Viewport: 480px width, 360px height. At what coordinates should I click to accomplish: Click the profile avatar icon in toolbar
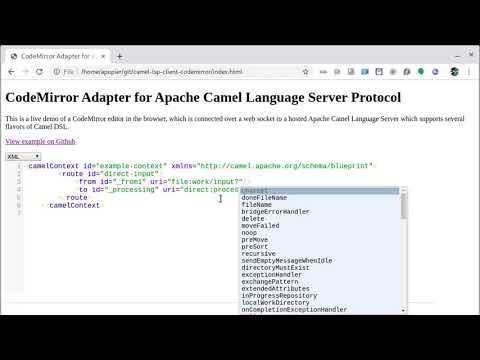pyautogui.click(x=454, y=72)
